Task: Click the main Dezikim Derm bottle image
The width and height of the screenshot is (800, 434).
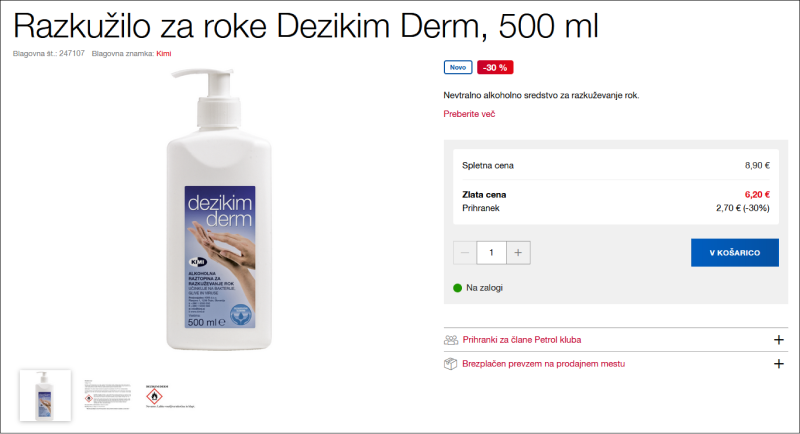Action: tap(219, 209)
